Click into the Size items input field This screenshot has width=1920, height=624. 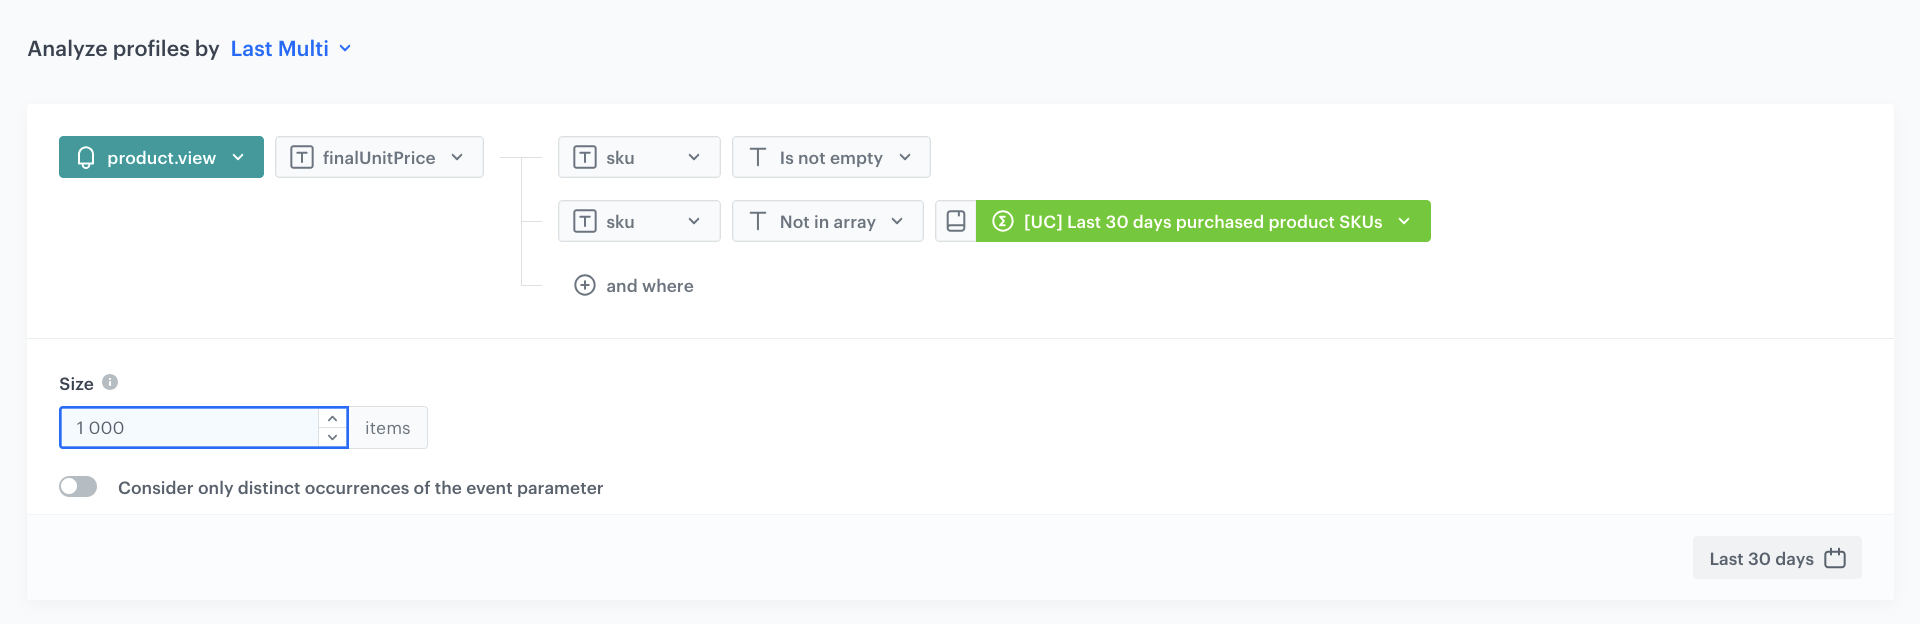click(190, 427)
